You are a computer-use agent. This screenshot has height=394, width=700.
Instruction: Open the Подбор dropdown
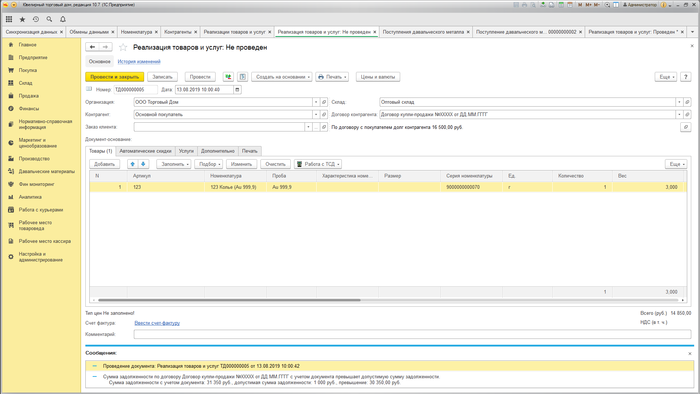[x=208, y=164]
